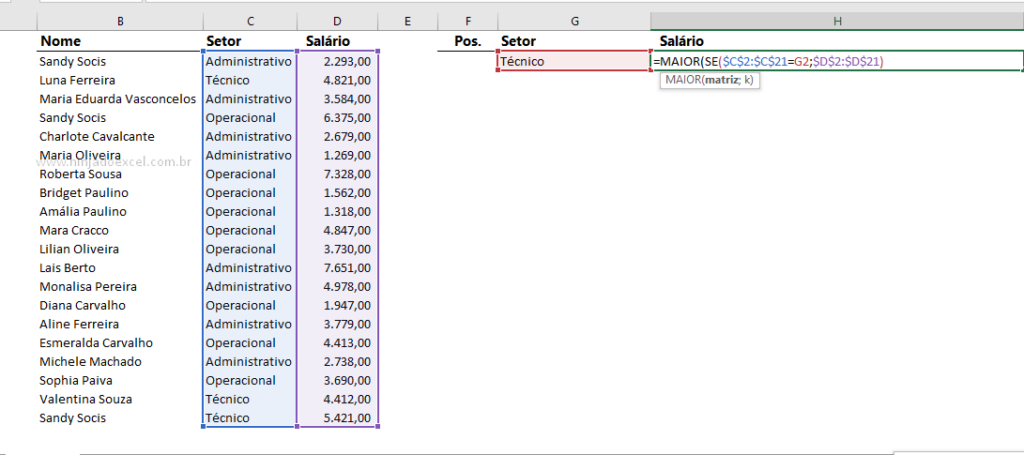The width and height of the screenshot is (1024, 455).
Task: Select the name Bridget Paulino
Action: 84,193
